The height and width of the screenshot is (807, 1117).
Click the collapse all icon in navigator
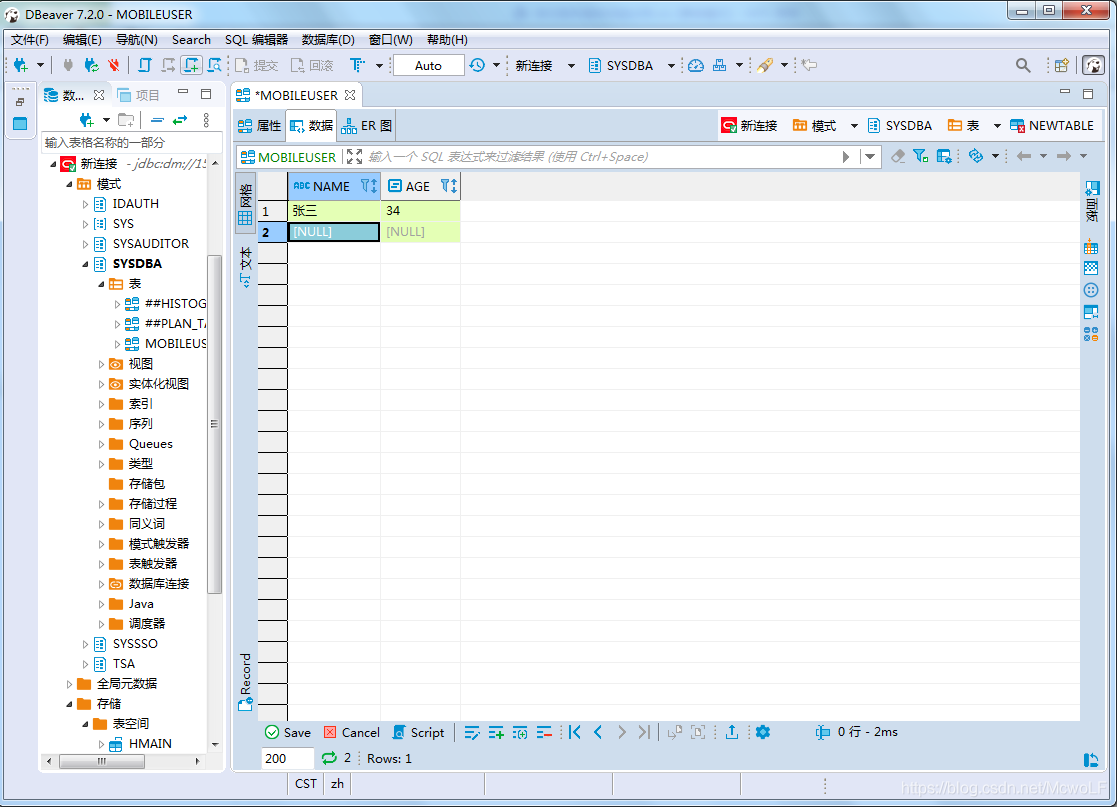(x=157, y=120)
